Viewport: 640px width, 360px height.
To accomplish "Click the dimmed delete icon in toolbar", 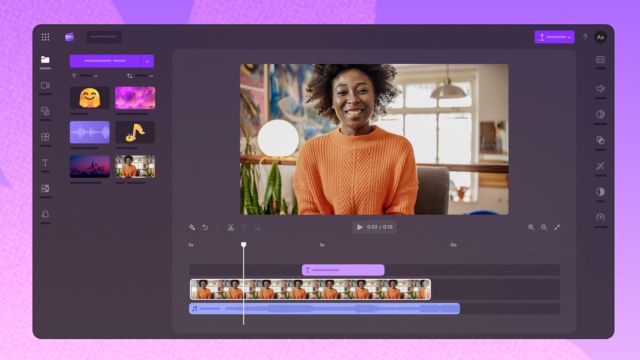I will tap(244, 227).
